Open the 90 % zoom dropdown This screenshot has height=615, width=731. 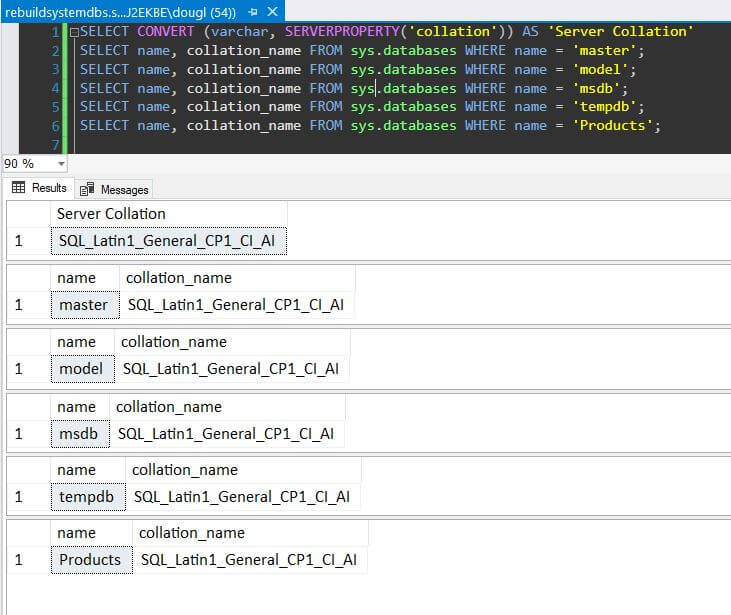click(x=61, y=164)
